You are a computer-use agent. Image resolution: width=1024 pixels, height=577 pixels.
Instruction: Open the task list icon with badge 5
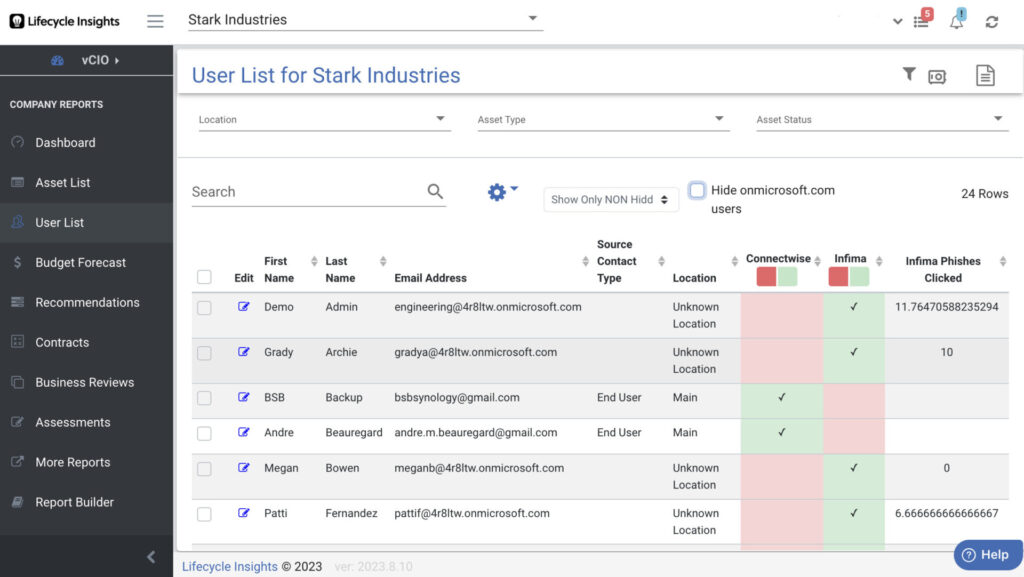922,20
